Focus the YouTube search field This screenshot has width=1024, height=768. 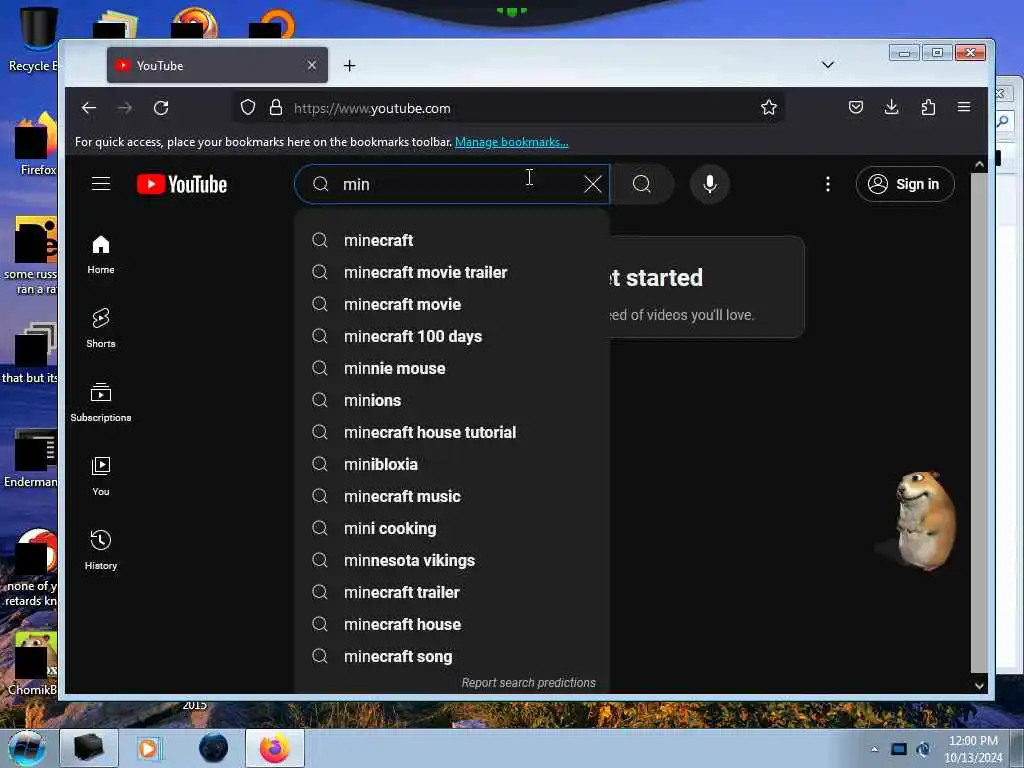click(x=452, y=184)
